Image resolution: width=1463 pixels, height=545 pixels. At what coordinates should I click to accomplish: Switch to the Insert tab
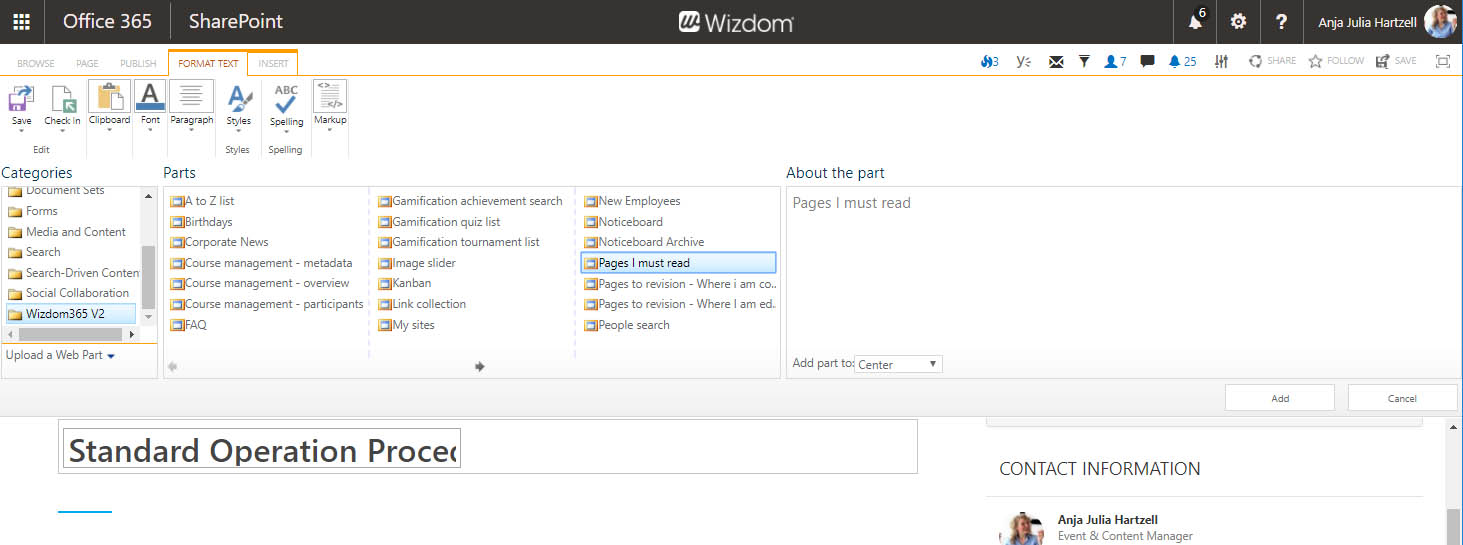[273, 63]
